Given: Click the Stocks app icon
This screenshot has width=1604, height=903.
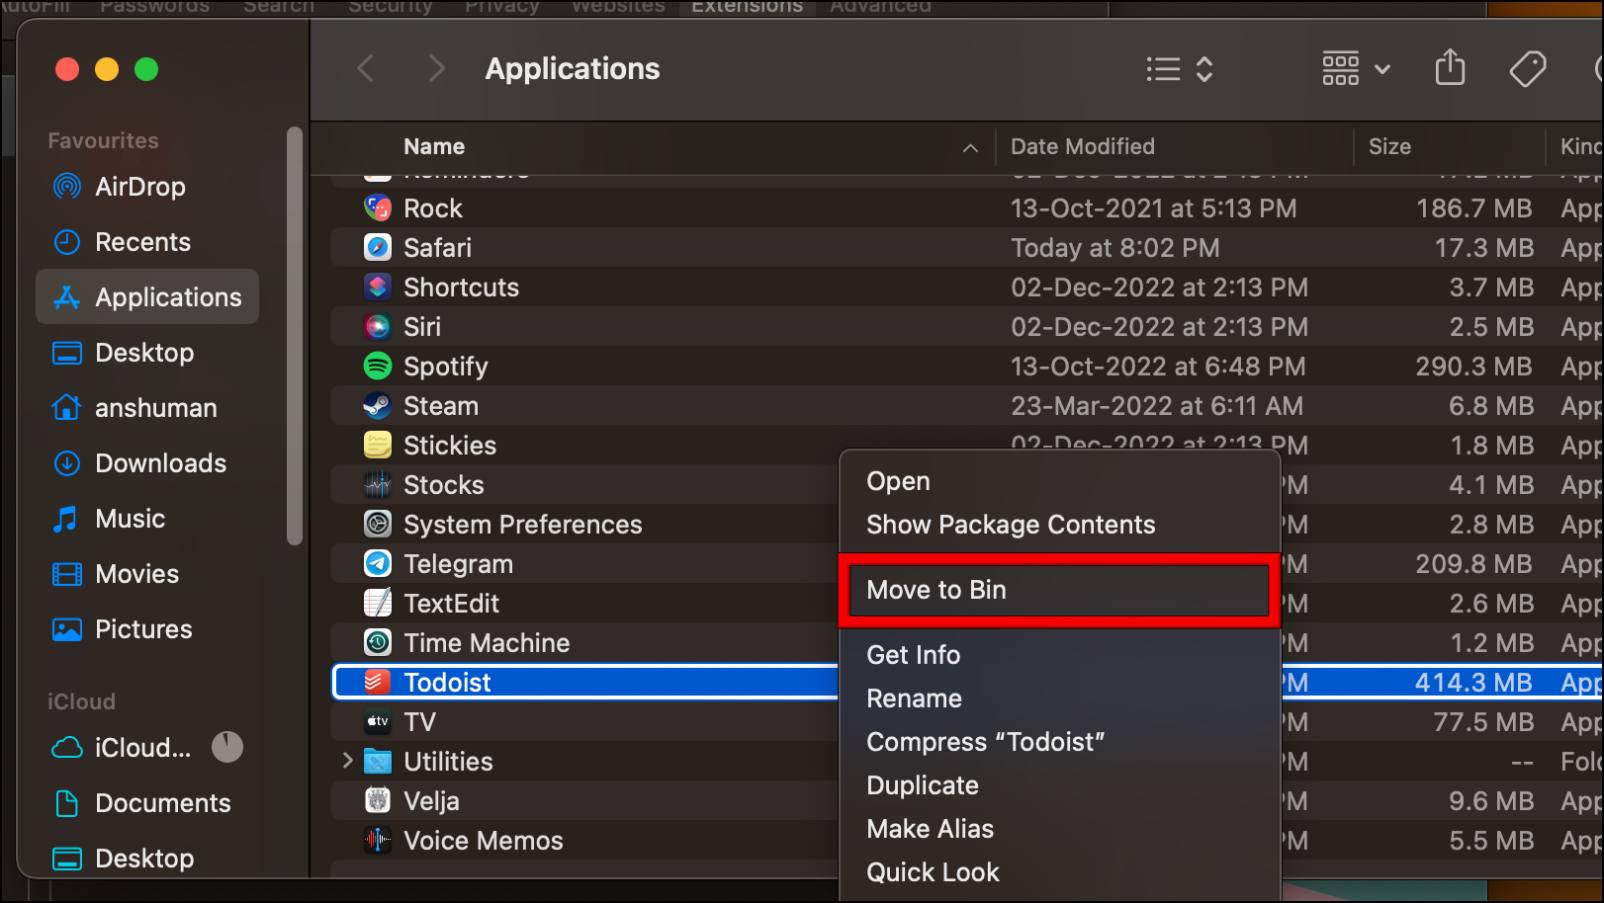Looking at the screenshot, I should pyautogui.click(x=377, y=485).
